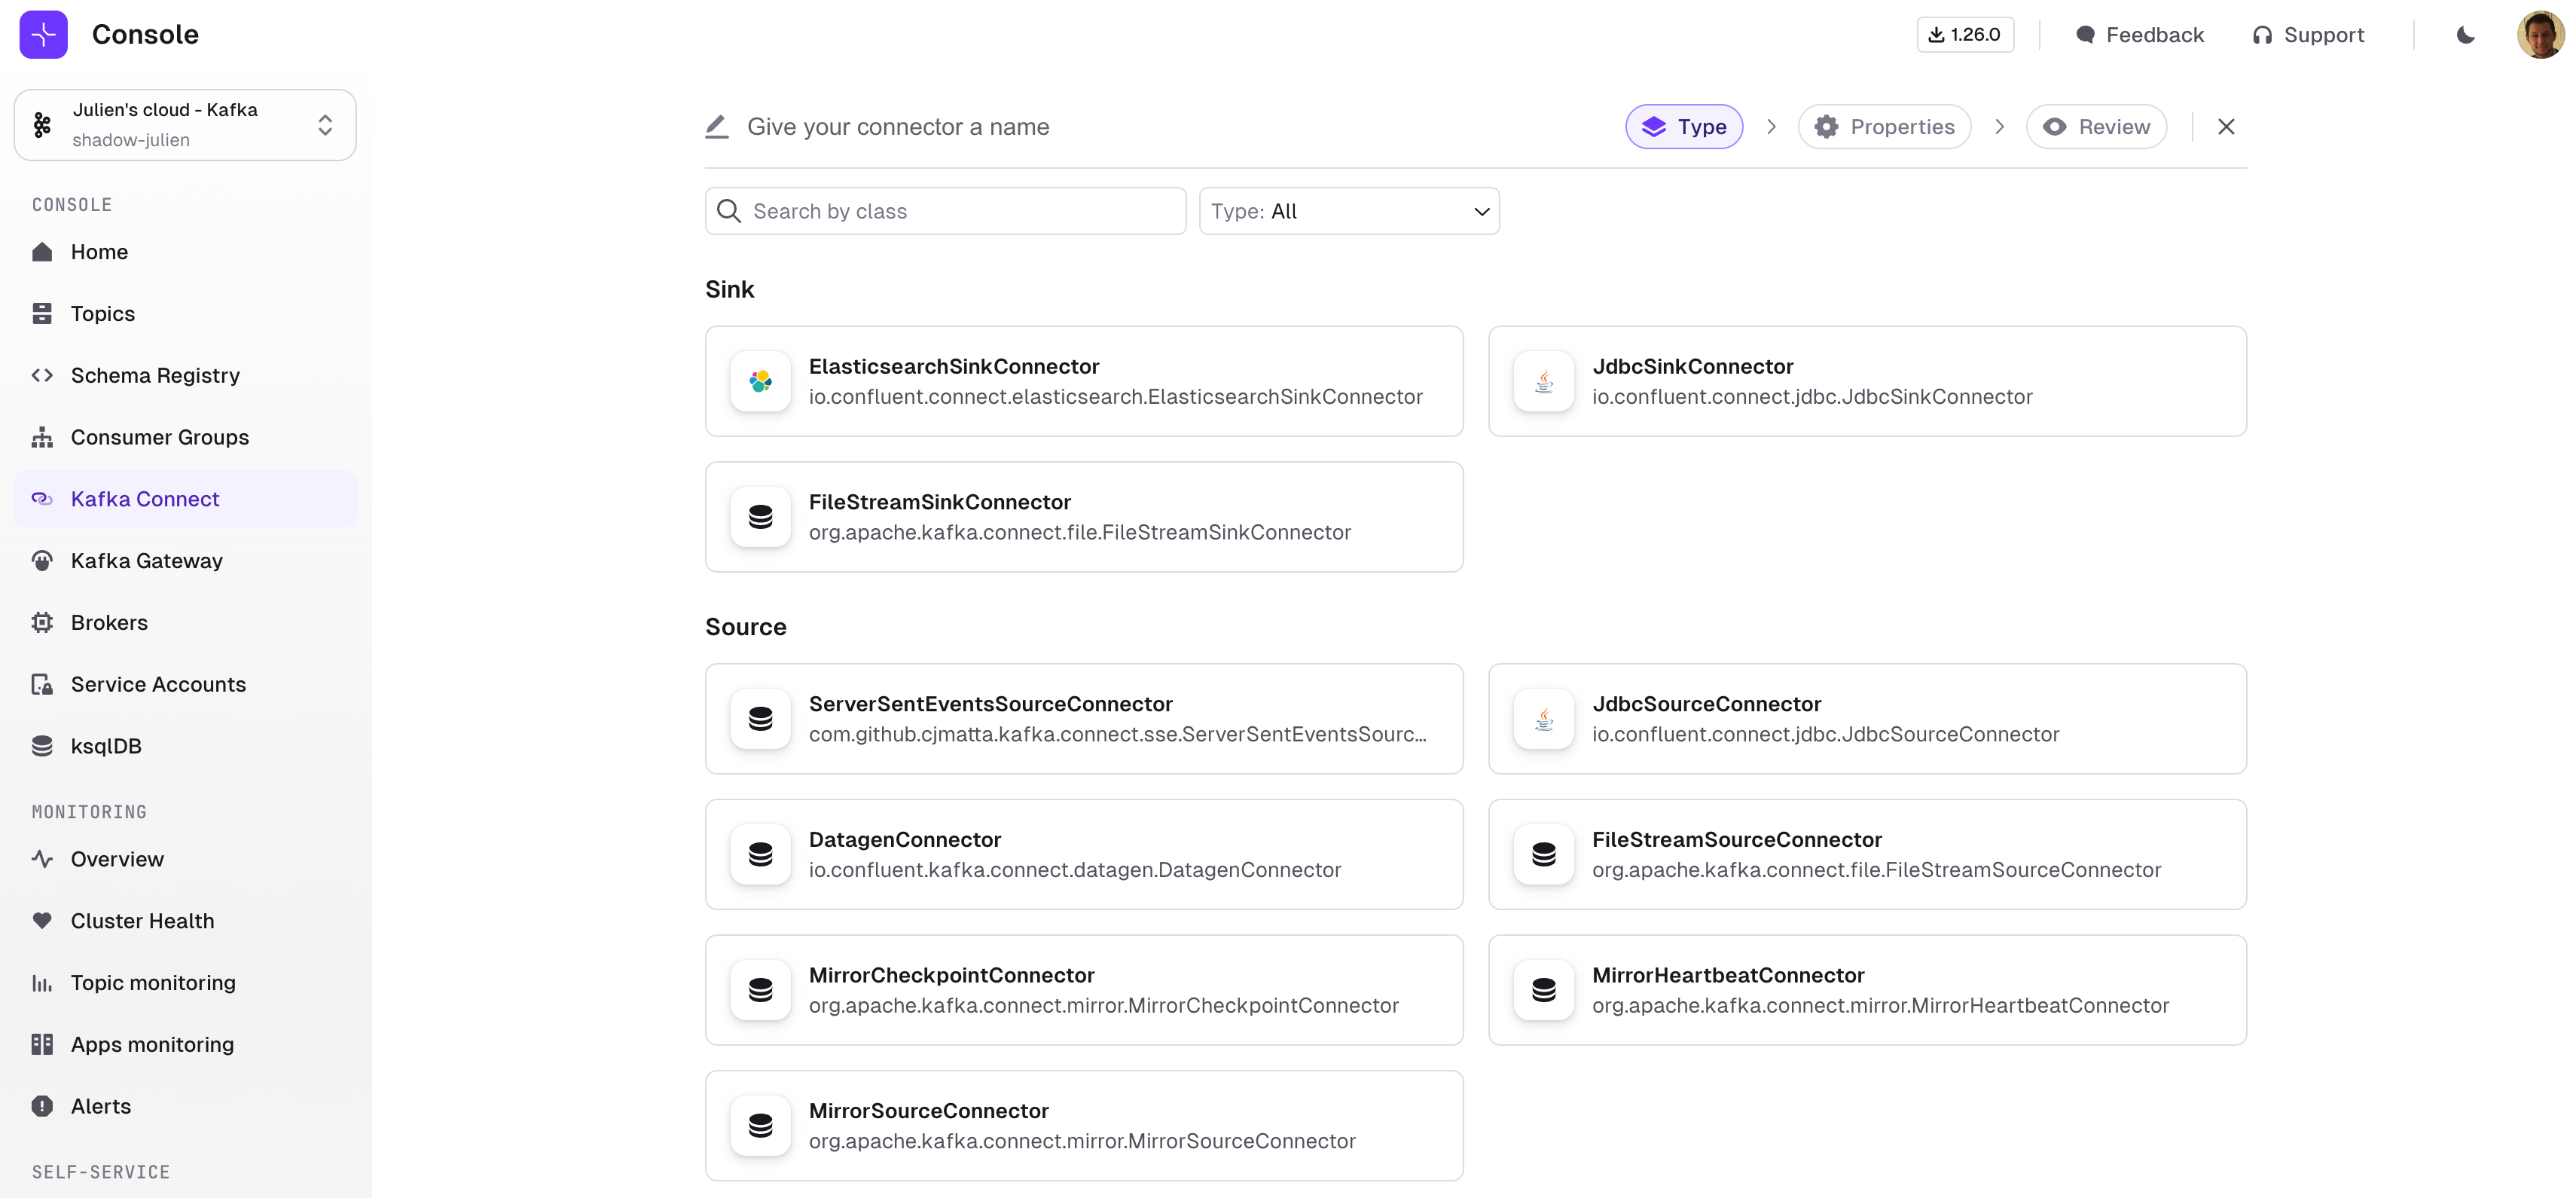Open the Topics sidebar item
The width and height of the screenshot is (2576, 1198).
point(185,314)
